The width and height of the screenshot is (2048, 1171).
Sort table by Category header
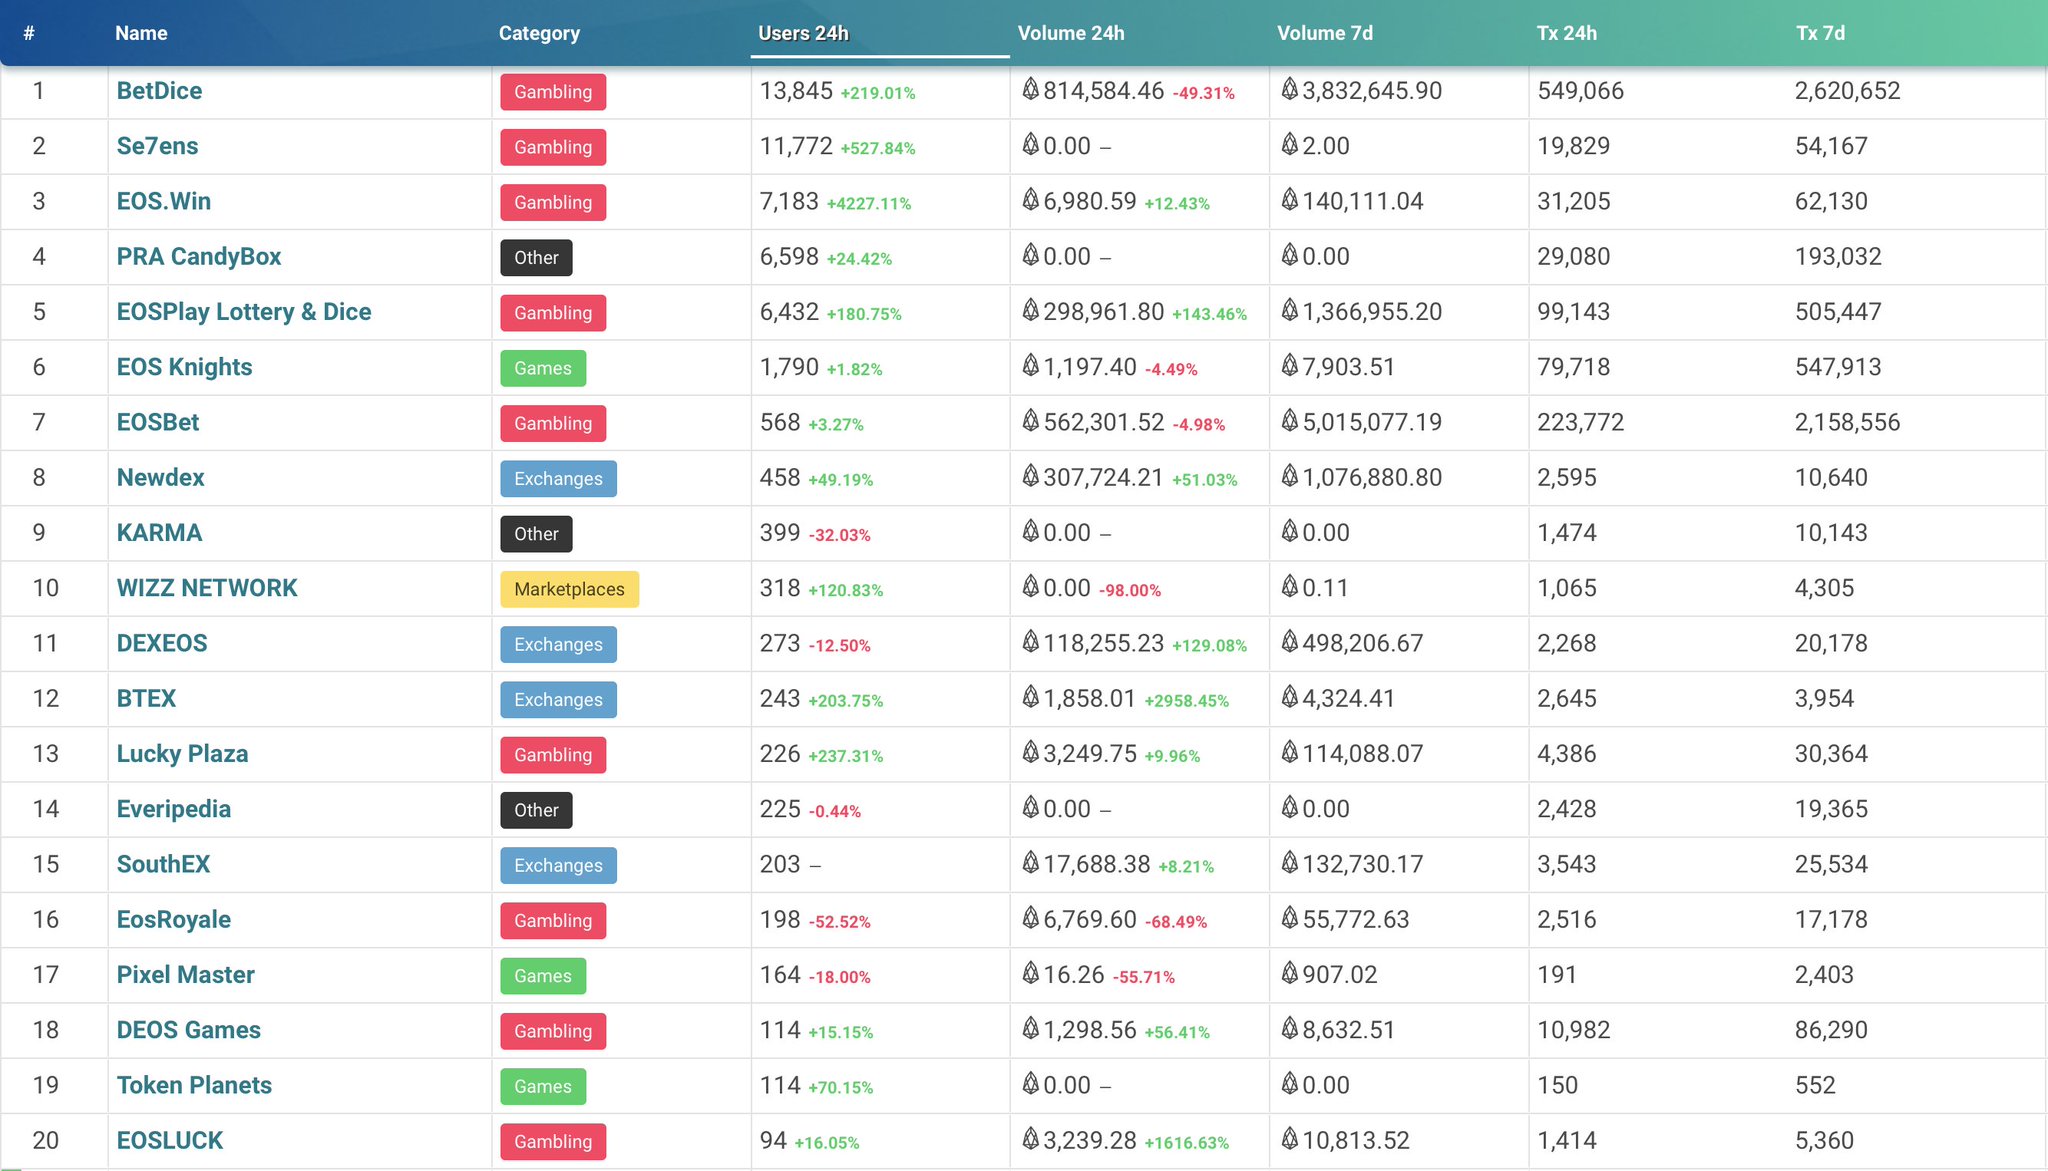click(539, 33)
